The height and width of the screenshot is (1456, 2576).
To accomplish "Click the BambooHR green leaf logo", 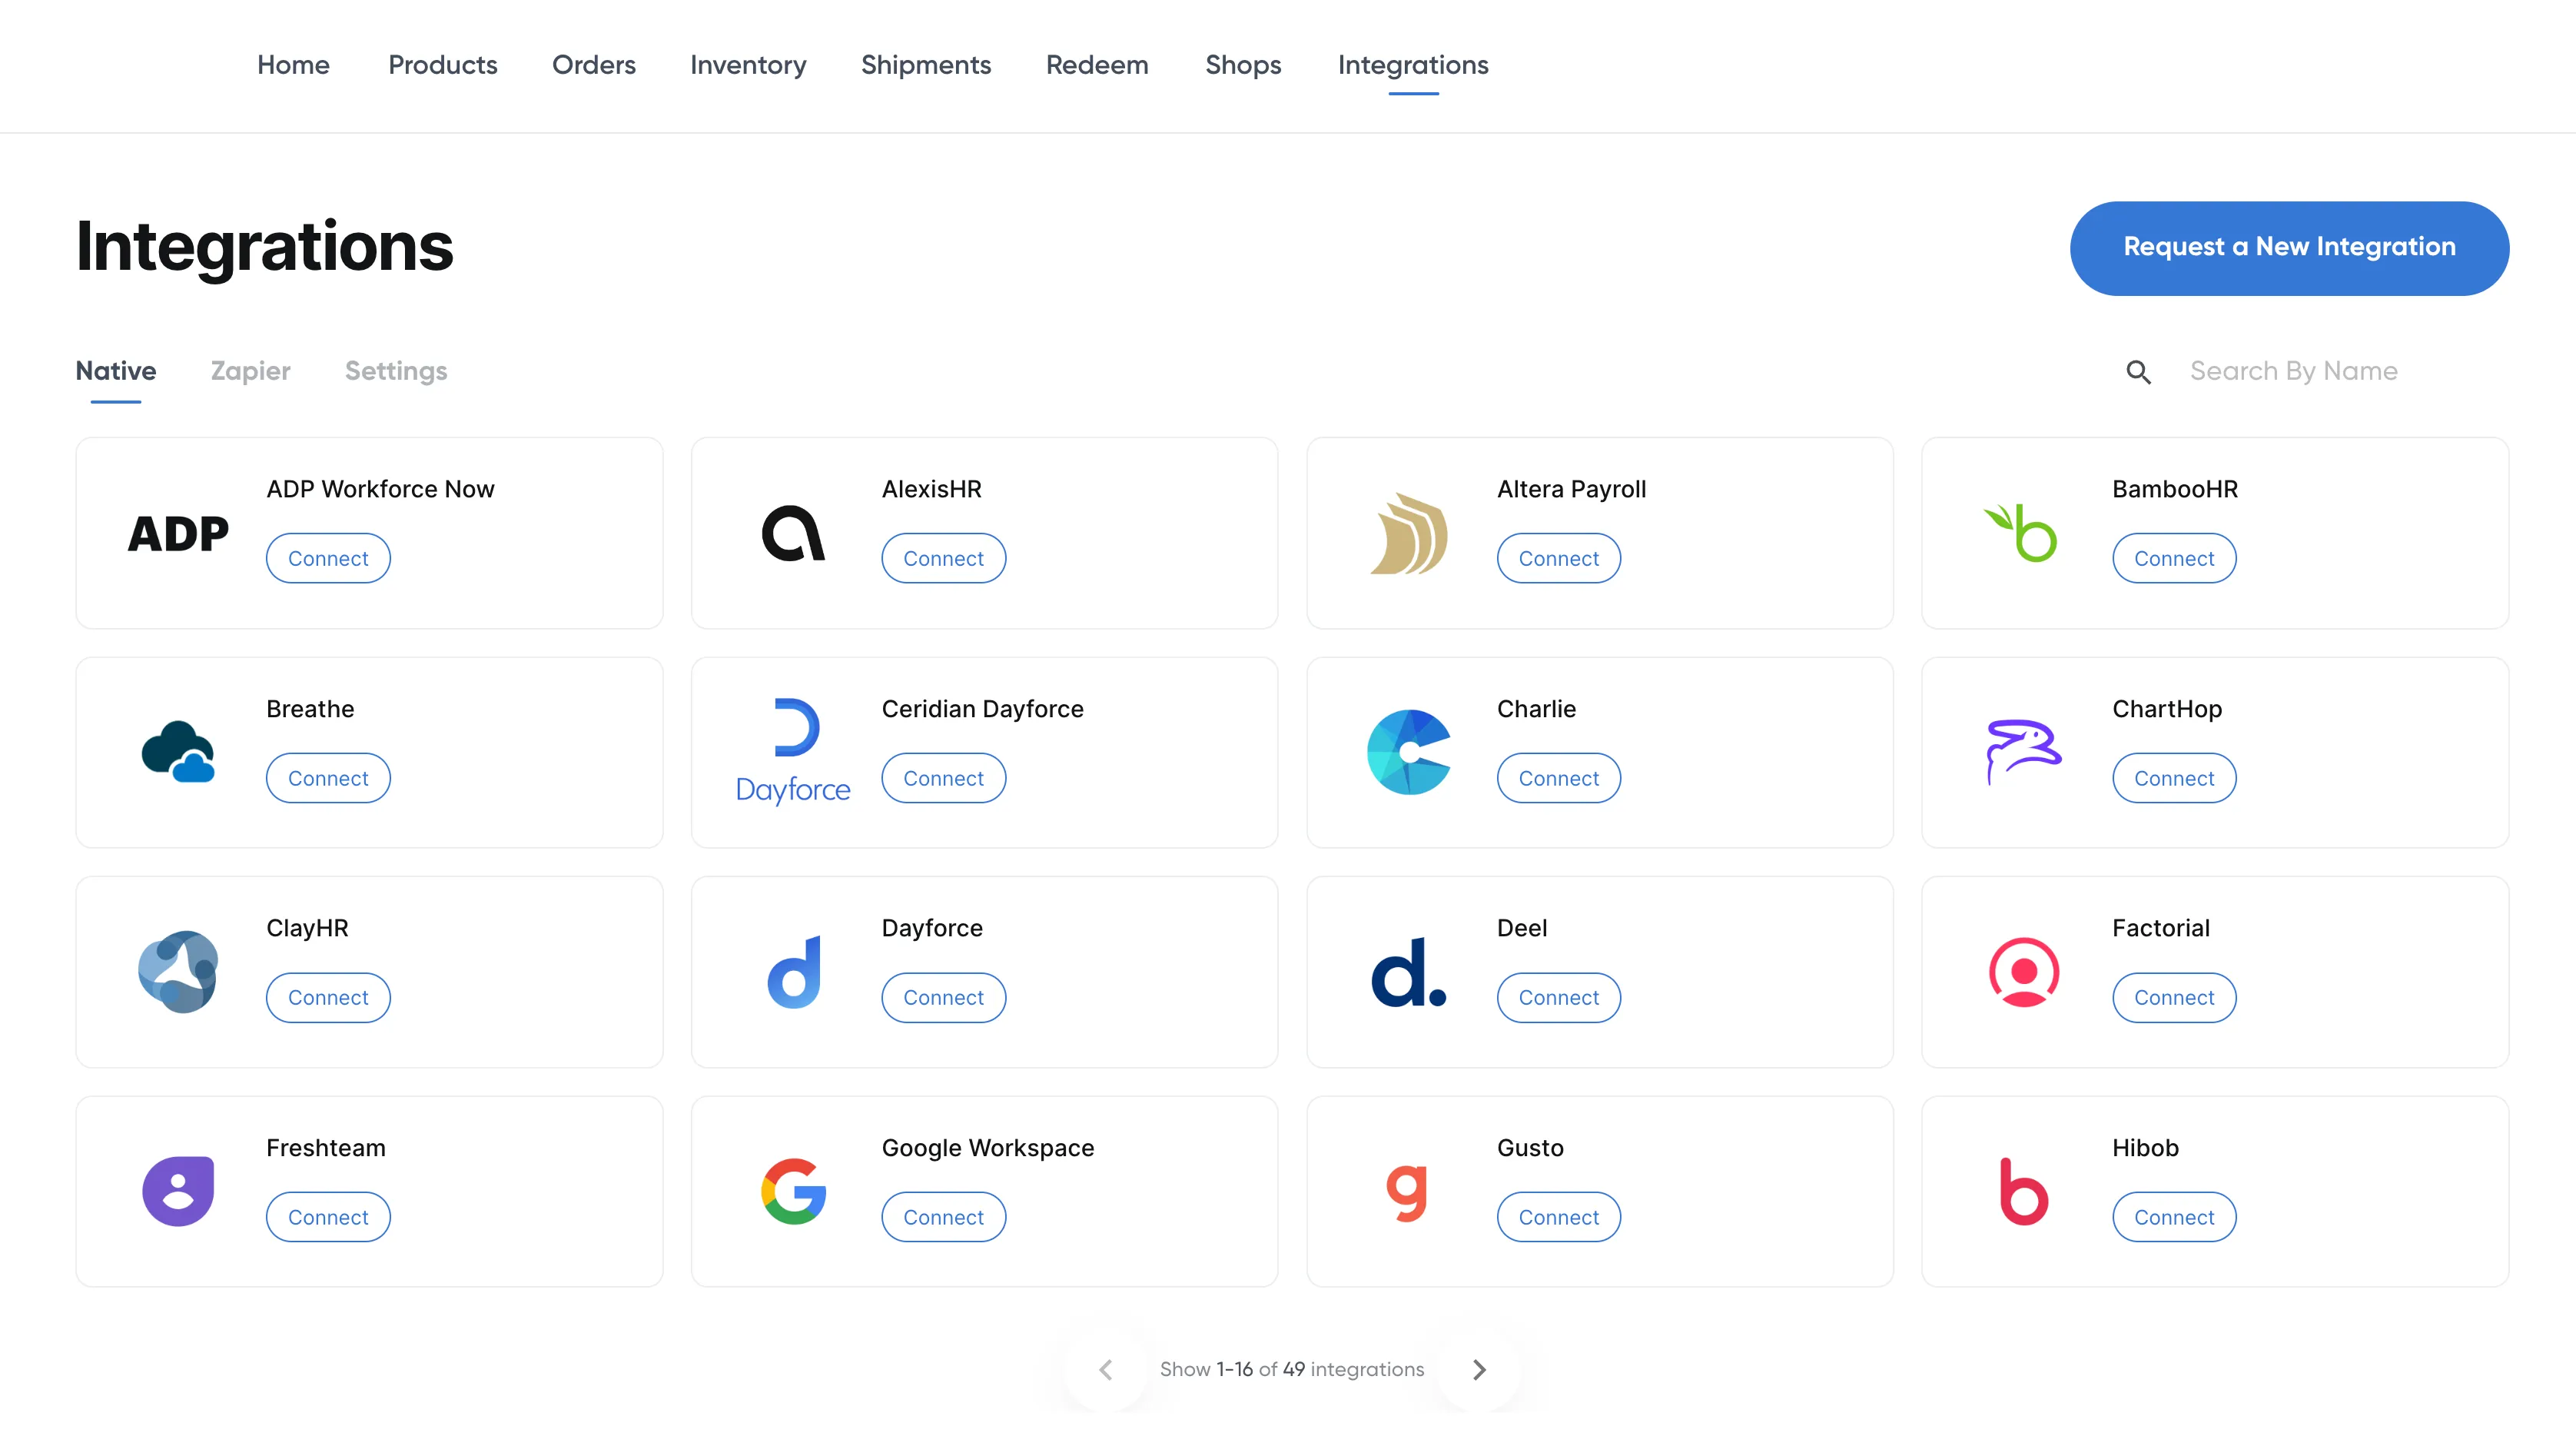I will click(2022, 533).
